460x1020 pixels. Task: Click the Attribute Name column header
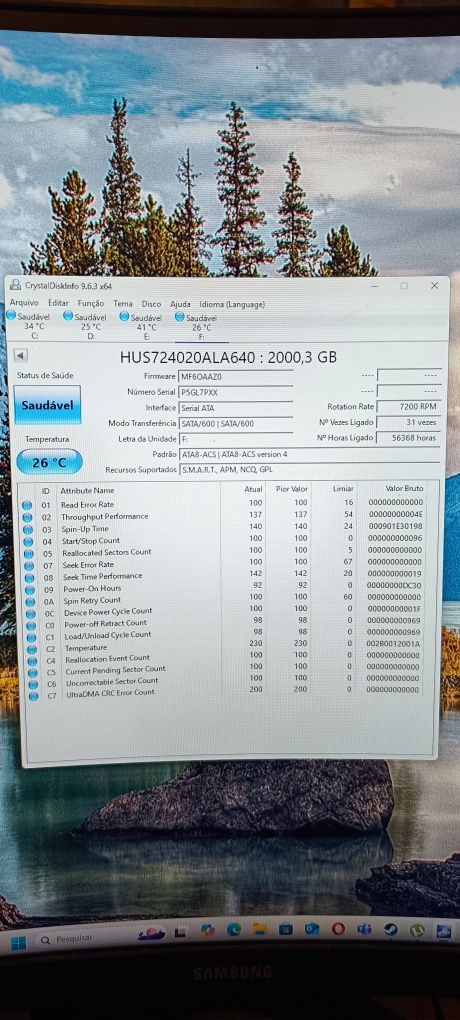click(x=87, y=490)
